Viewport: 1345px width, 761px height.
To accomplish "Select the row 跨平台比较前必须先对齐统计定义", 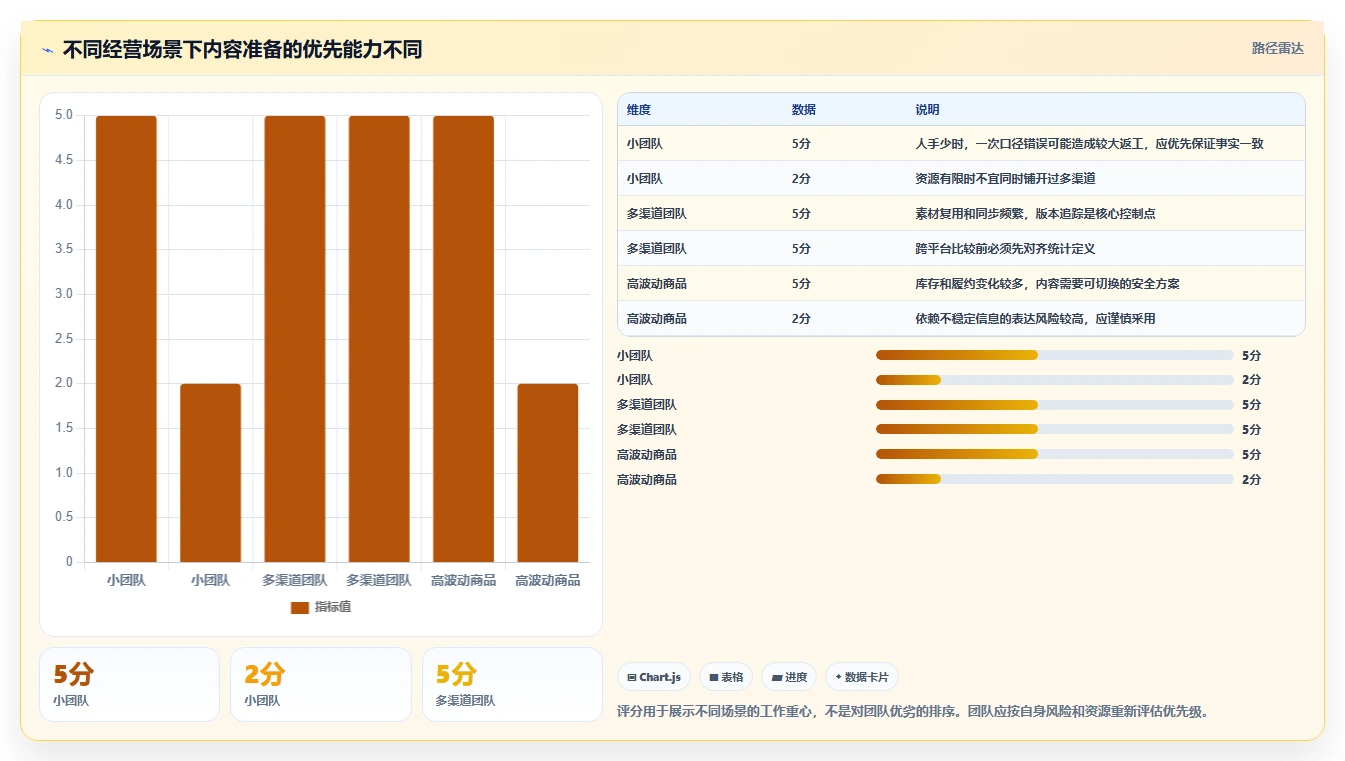I will click(x=961, y=248).
